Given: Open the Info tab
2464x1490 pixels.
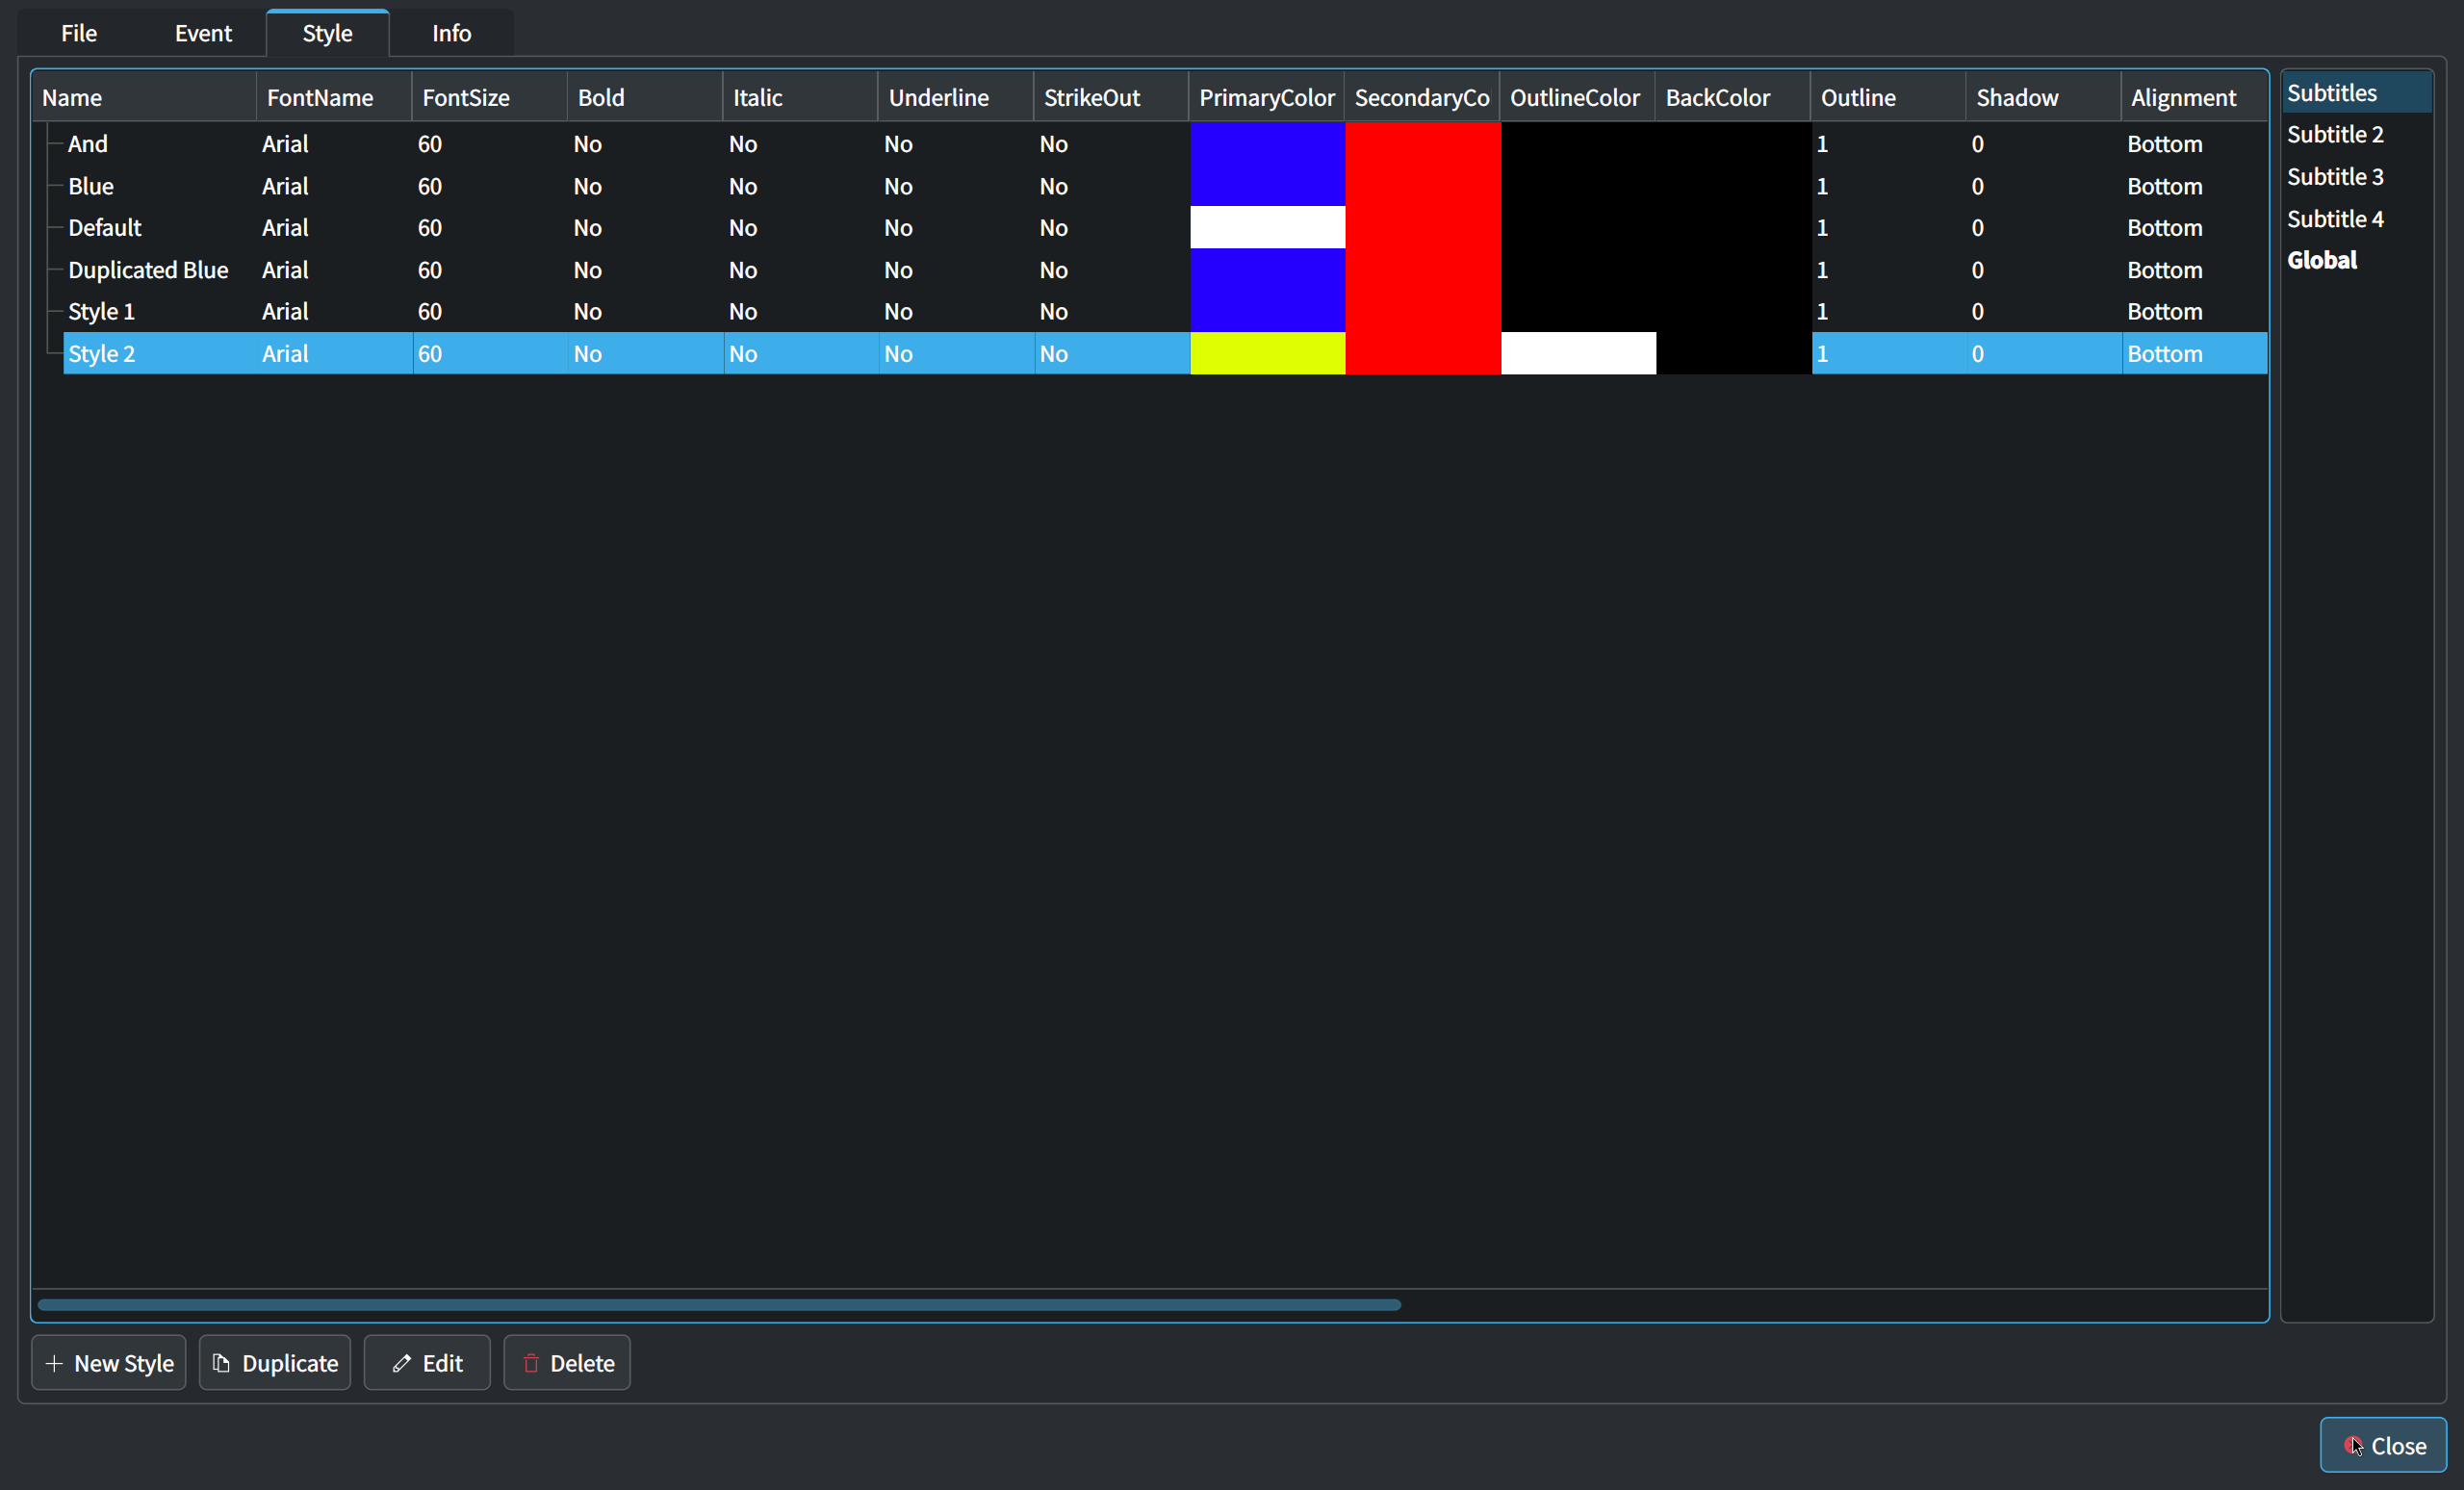Looking at the screenshot, I should click(x=451, y=33).
